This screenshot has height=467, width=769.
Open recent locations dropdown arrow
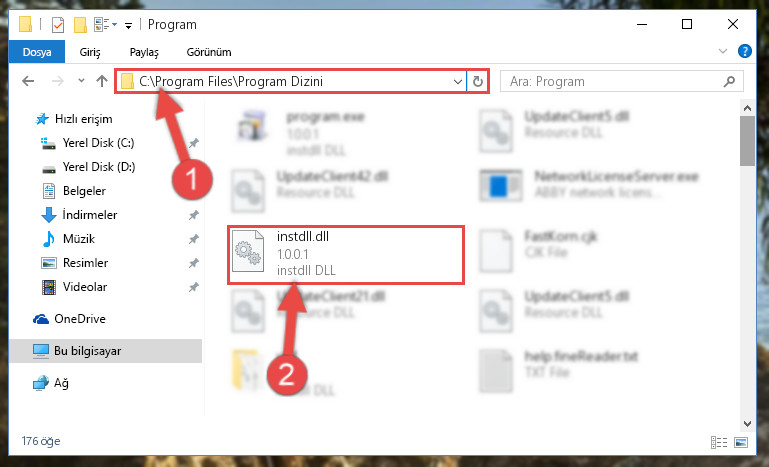[x=81, y=81]
